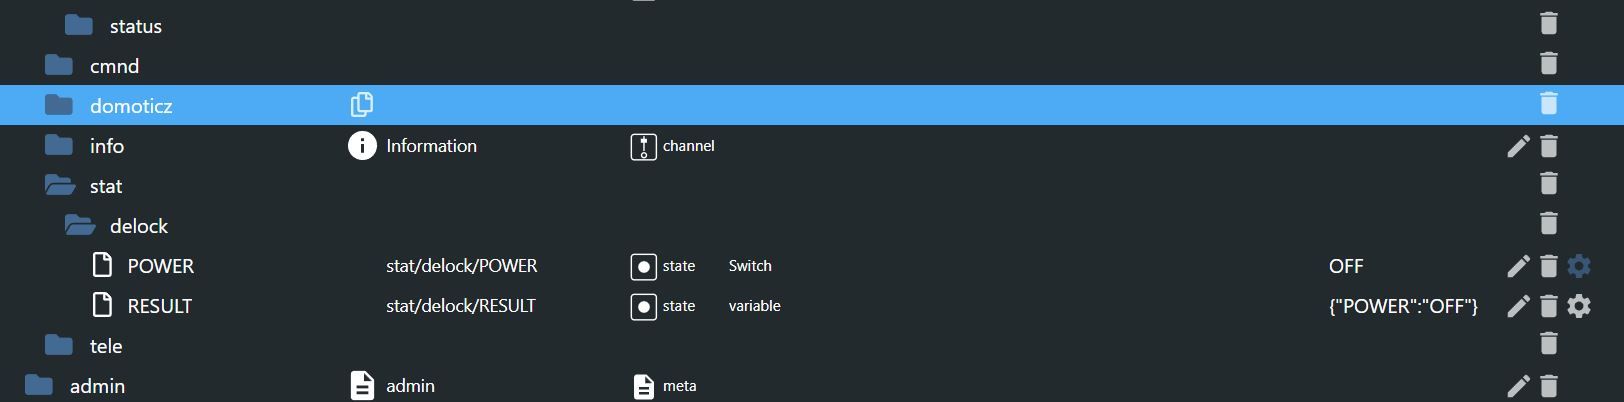Click the info folder row
Viewport: 1624px width, 402px height.
[107, 146]
